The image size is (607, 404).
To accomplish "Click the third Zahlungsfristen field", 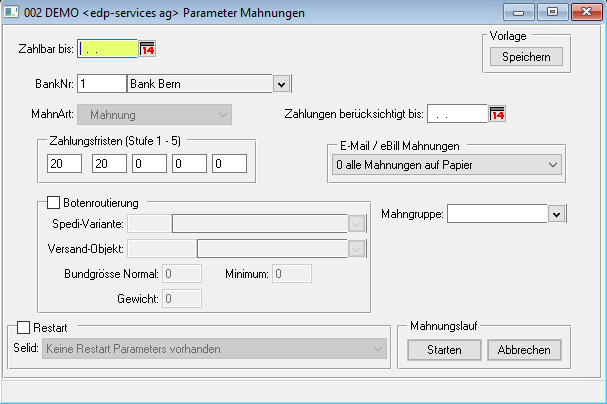I will pos(147,163).
